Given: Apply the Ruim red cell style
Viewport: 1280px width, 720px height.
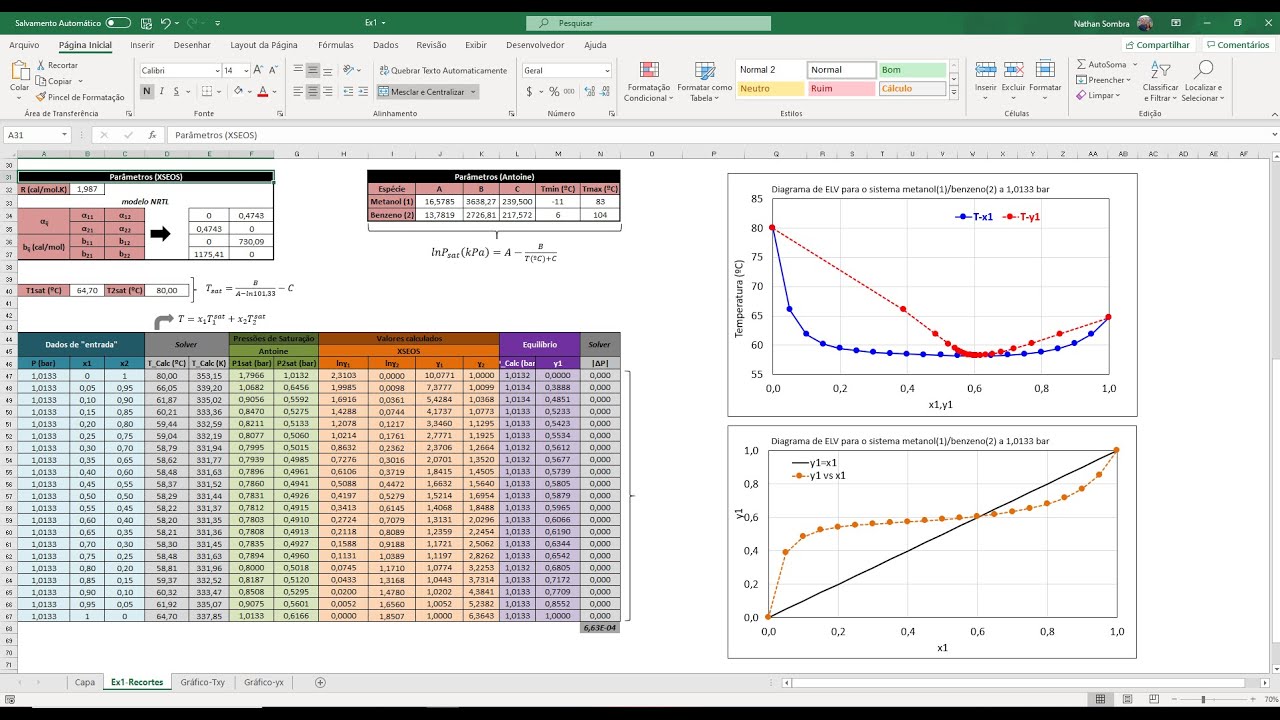Looking at the screenshot, I should [x=841, y=88].
